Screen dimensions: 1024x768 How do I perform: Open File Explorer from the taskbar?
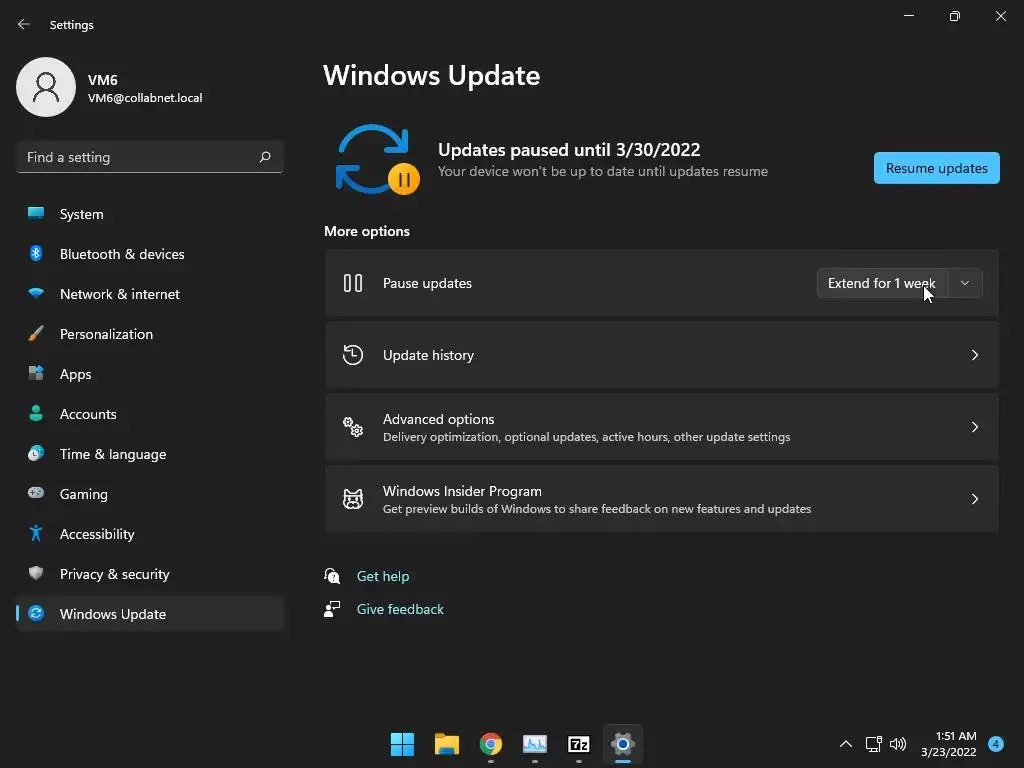[447, 744]
